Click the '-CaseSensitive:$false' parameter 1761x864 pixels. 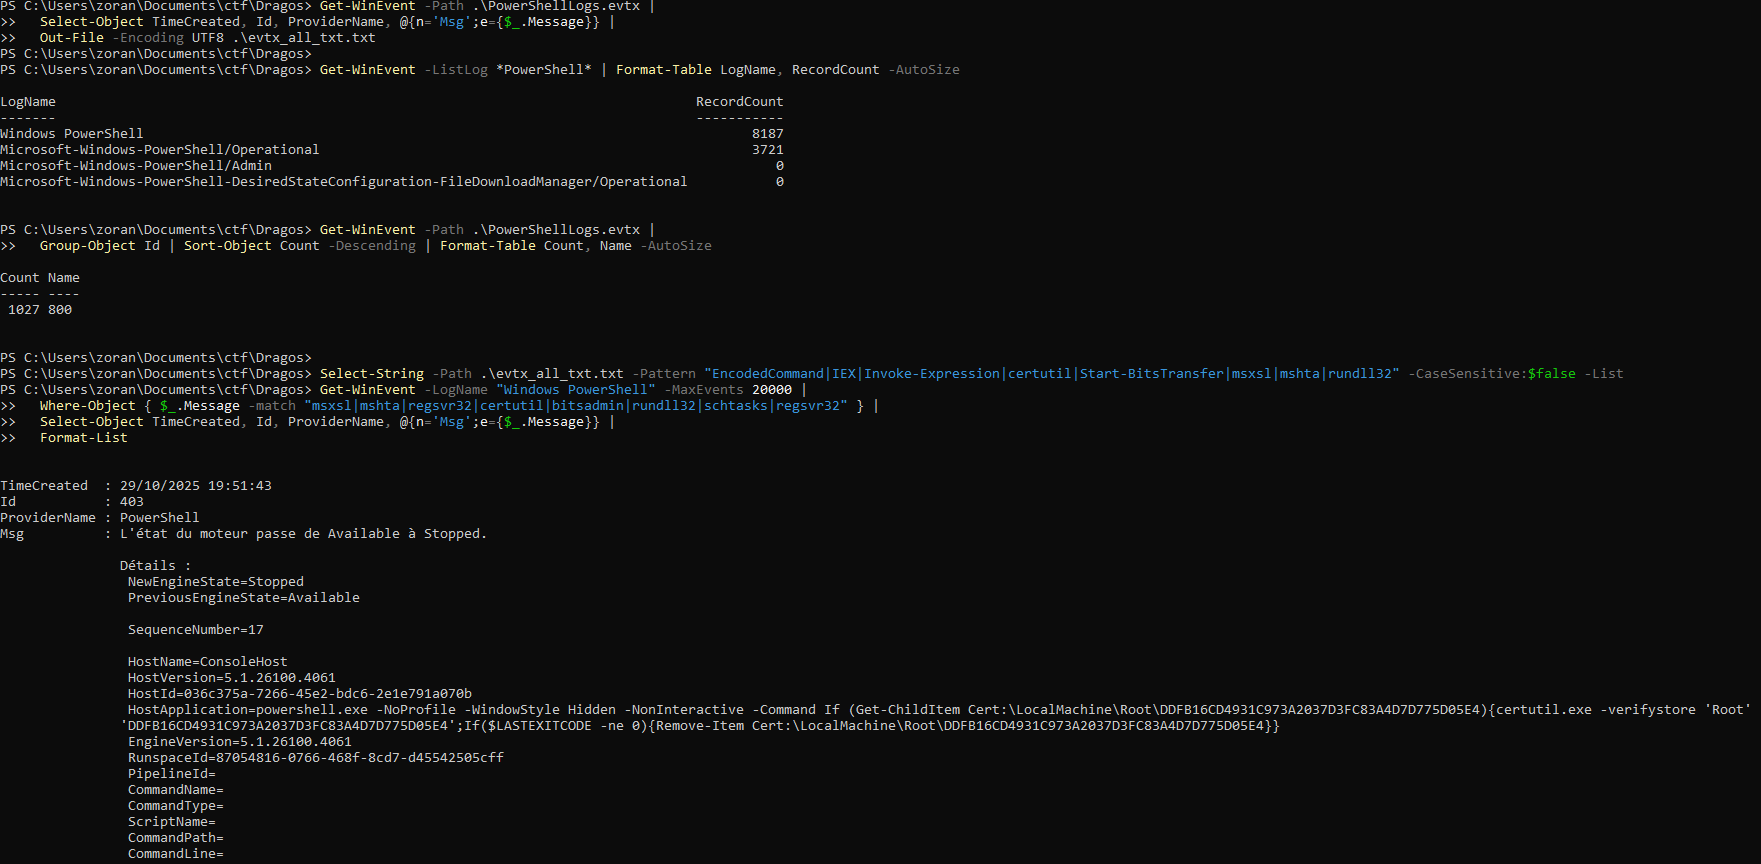1492,373
